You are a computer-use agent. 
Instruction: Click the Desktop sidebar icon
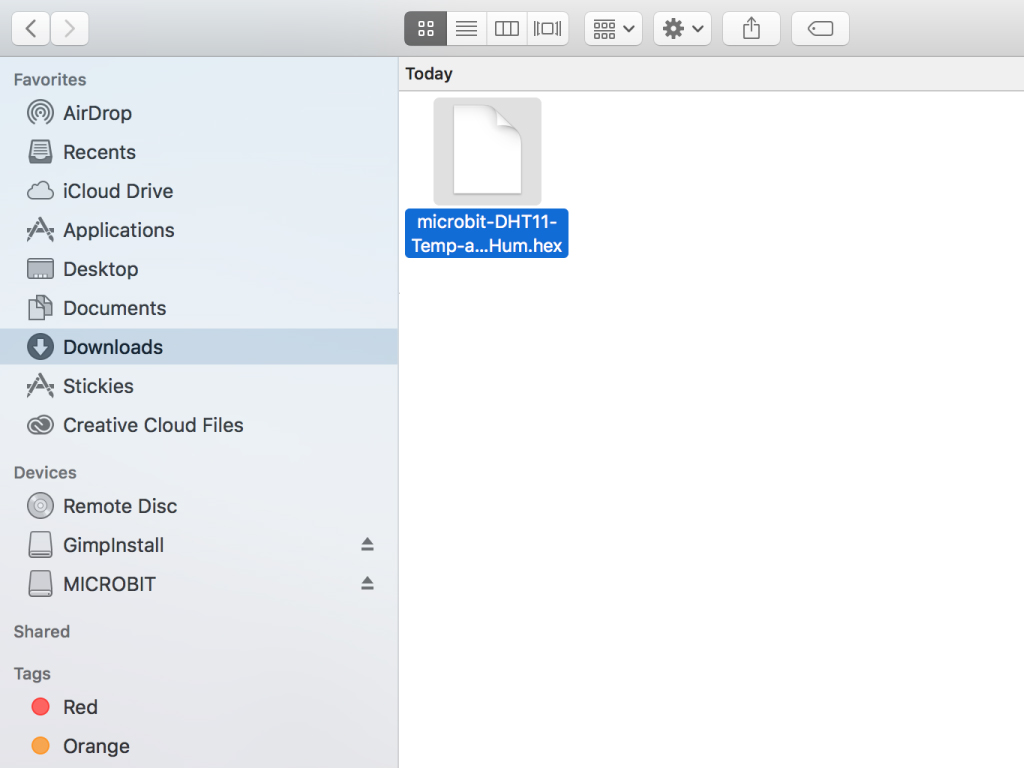pyautogui.click(x=40, y=269)
